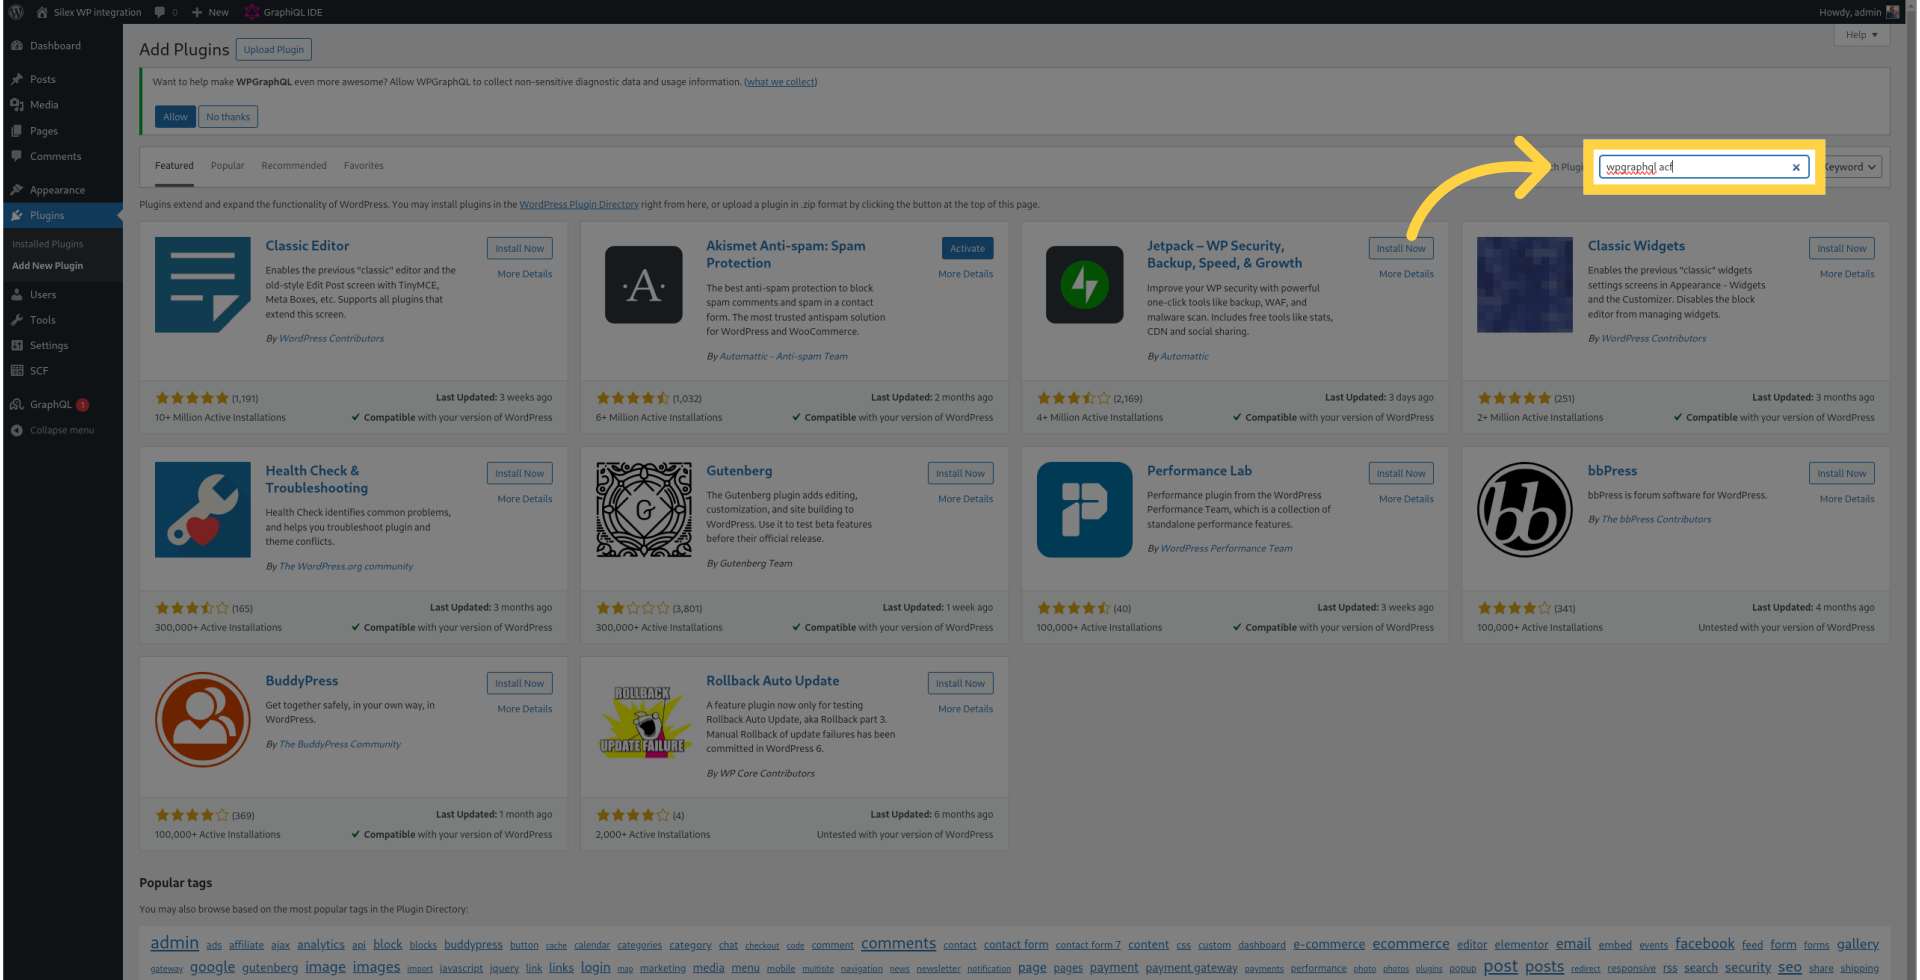The image size is (1920, 980).
Task: Click the 'comments' popular tag
Action: coord(899,944)
